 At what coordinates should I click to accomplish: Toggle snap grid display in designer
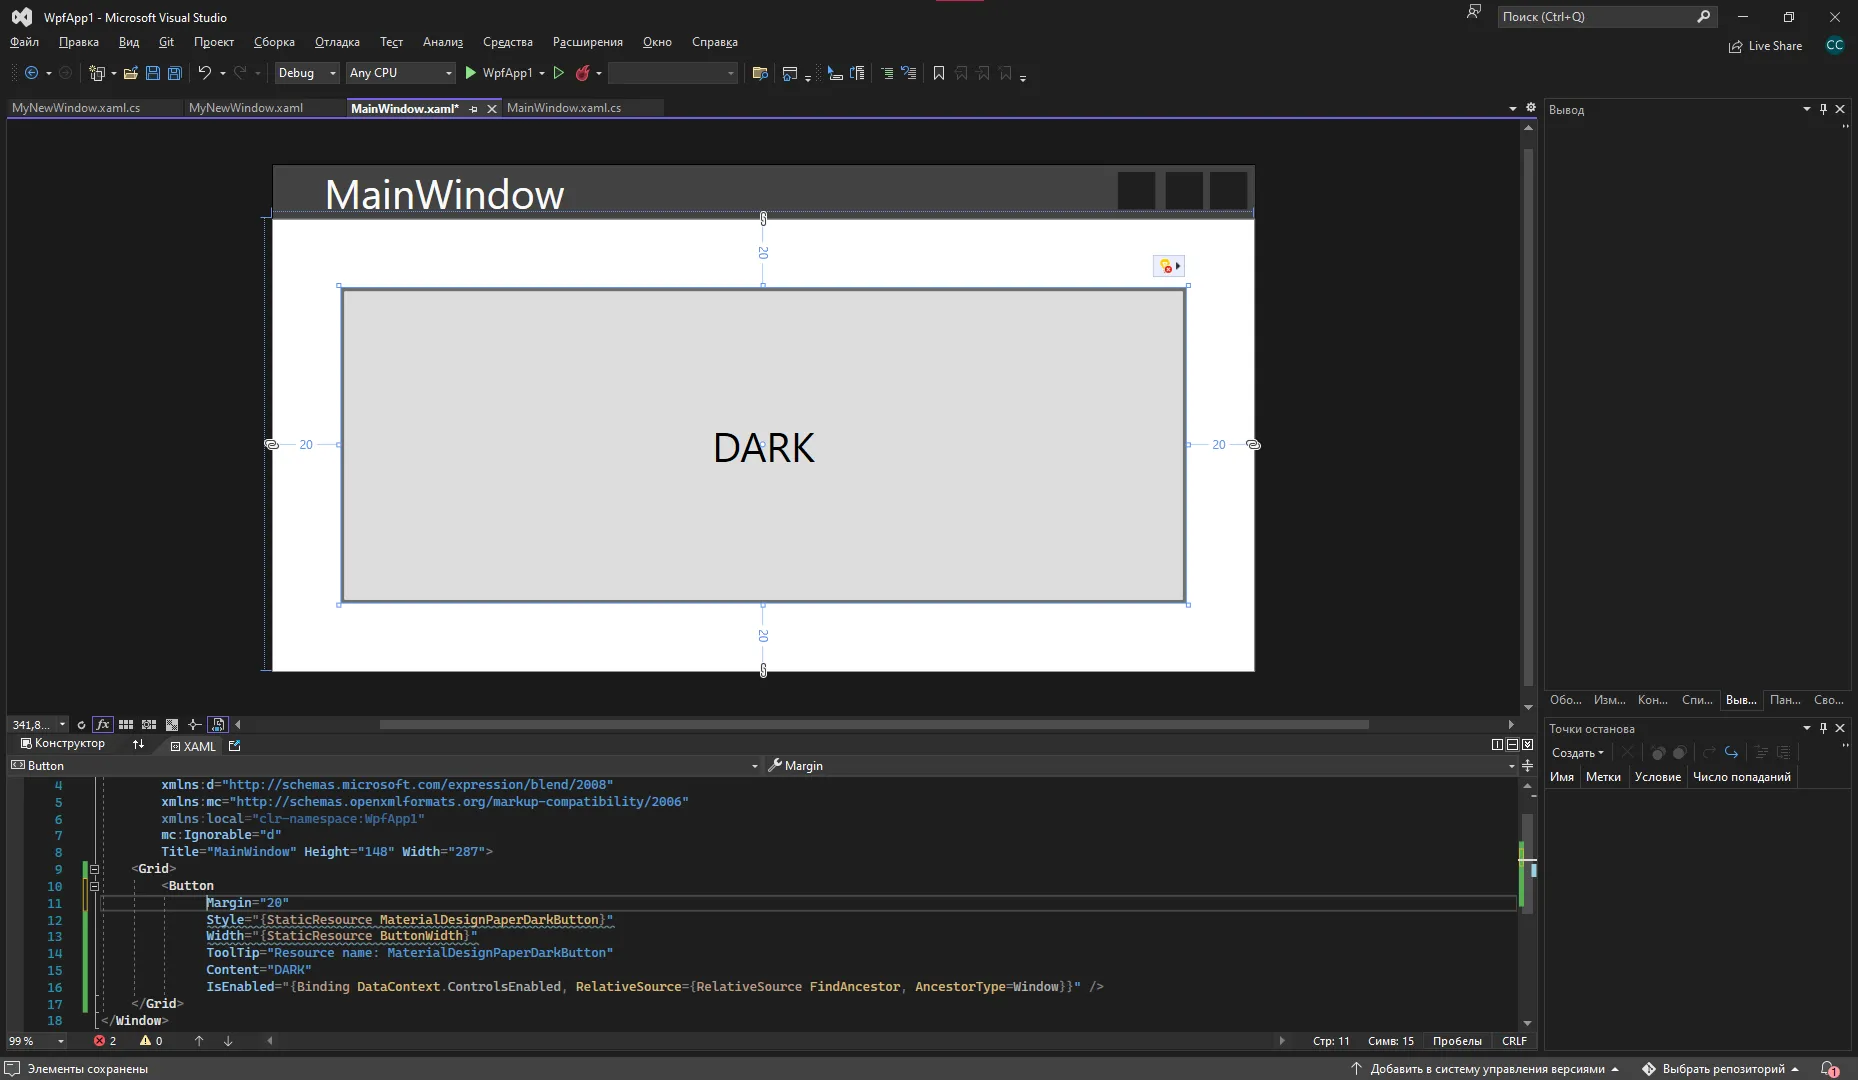click(126, 724)
